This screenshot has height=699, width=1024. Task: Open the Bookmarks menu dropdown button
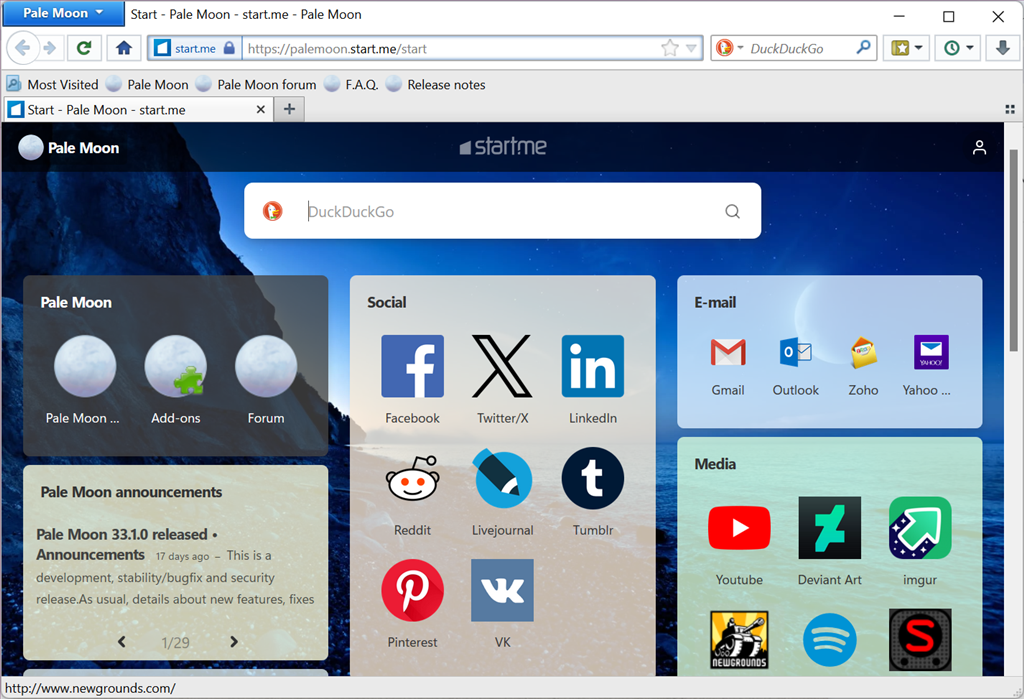tap(906, 48)
